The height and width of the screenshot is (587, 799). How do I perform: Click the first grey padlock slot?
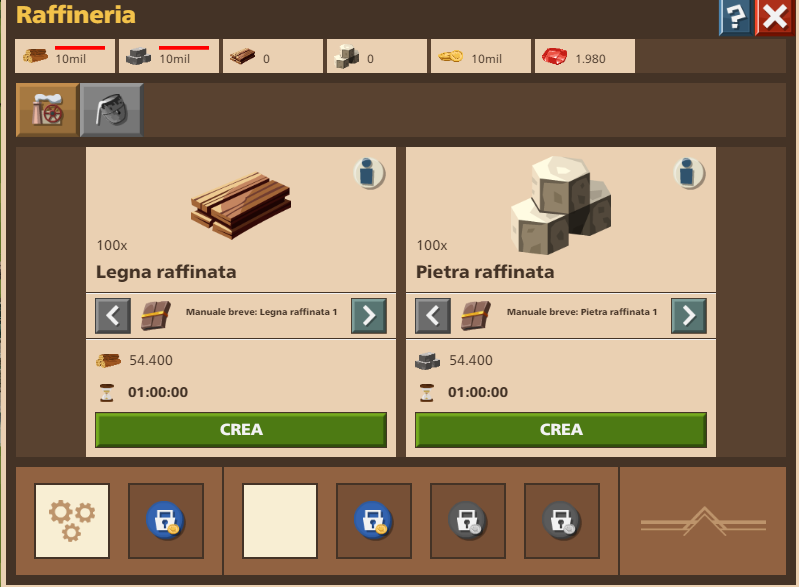pos(468,521)
